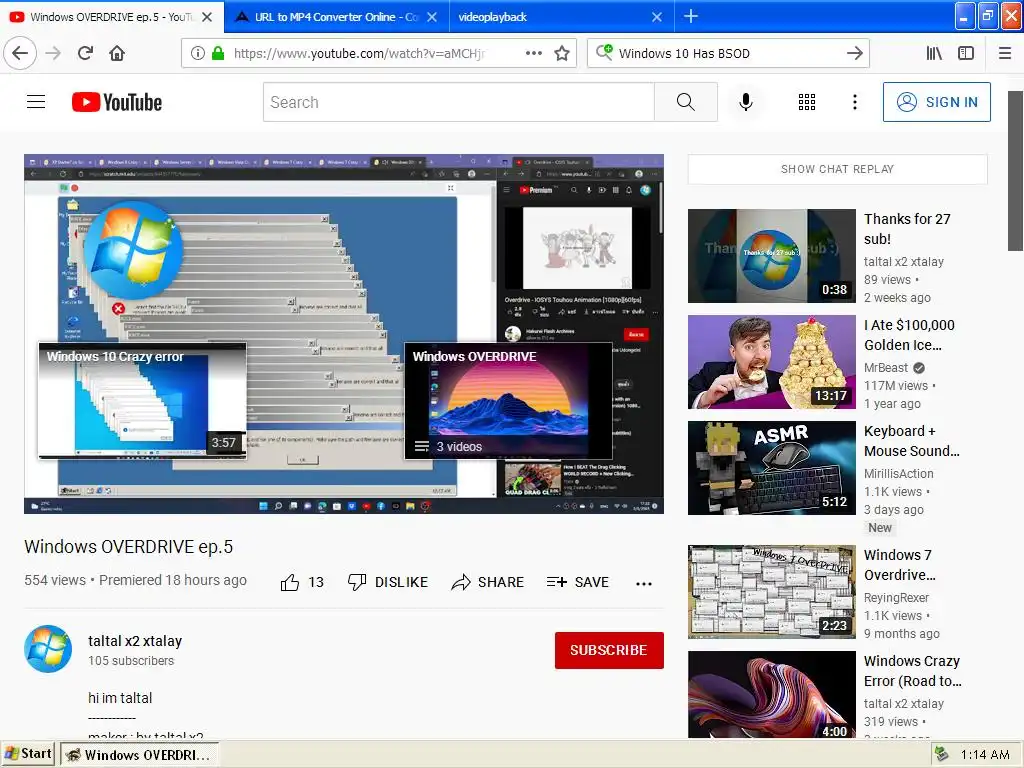This screenshot has height=768, width=1024.
Task: Click the I Ate $100,000 Golden Ice title
Action: 909,334
